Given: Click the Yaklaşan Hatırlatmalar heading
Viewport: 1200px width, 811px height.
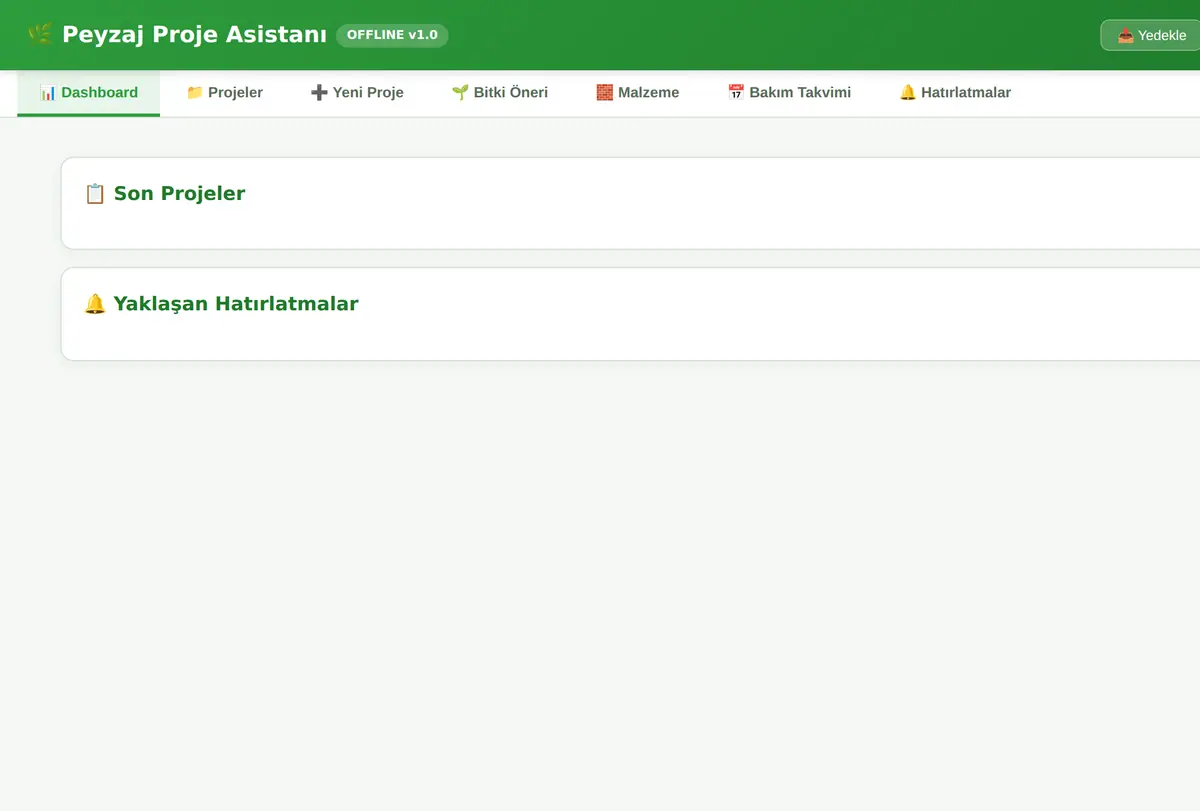Looking at the screenshot, I should pyautogui.click(x=221, y=303).
